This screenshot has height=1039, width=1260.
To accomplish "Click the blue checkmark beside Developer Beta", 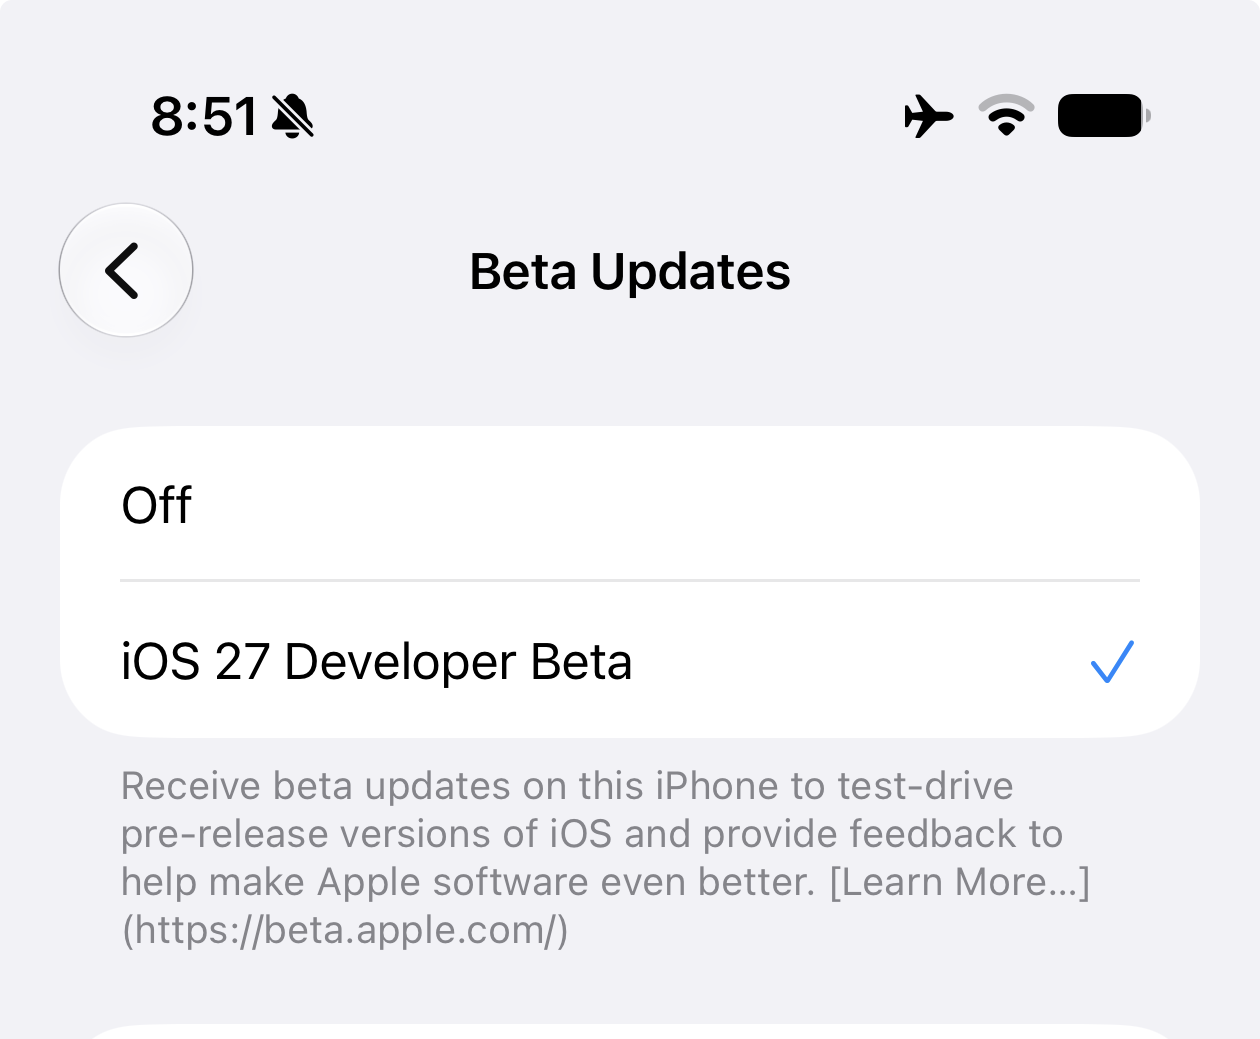I will (x=1112, y=662).
